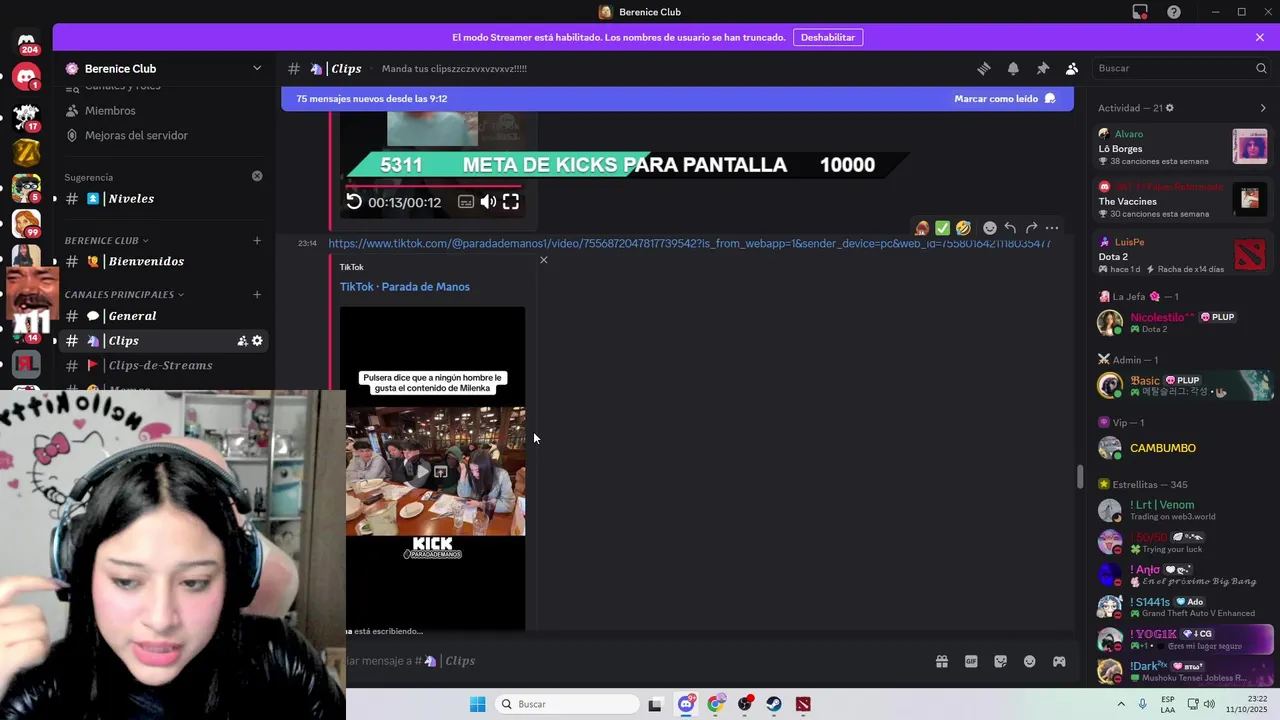
Task: Open the Parada de Manos TikTok title link
Action: [405, 287]
